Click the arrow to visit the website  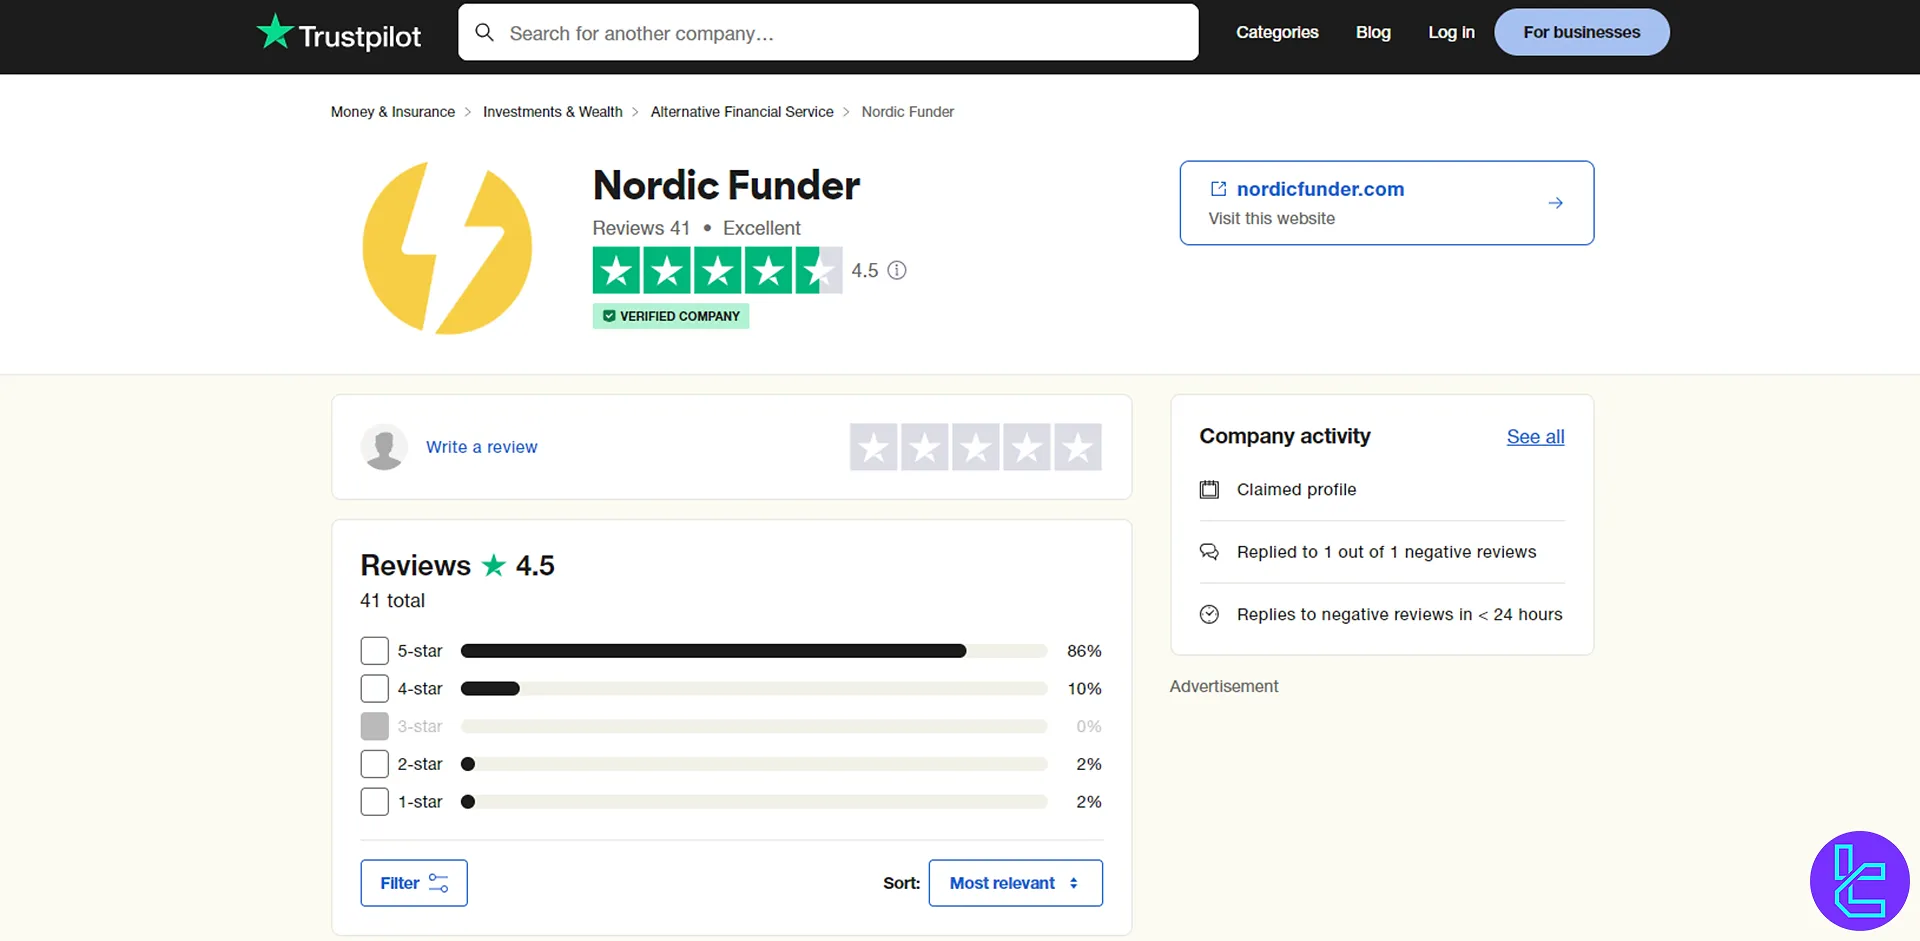point(1555,202)
